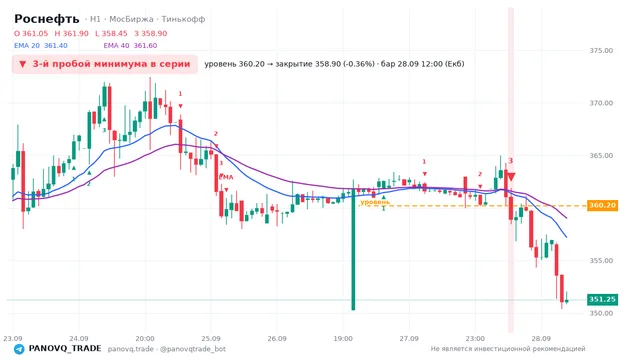Image resolution: width=640 pixels, height=360 pixels.
Task: Click the green 351.25 current price tag
Action: pos(602,300)
